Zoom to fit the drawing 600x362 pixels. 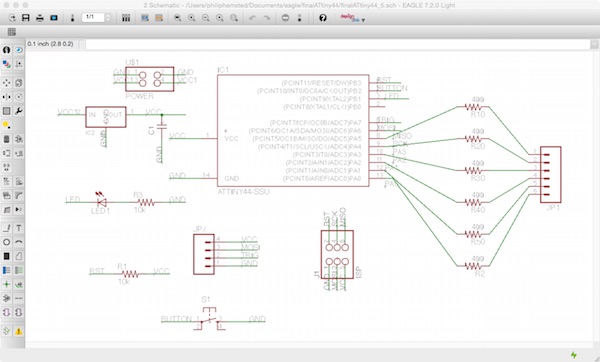178,18
